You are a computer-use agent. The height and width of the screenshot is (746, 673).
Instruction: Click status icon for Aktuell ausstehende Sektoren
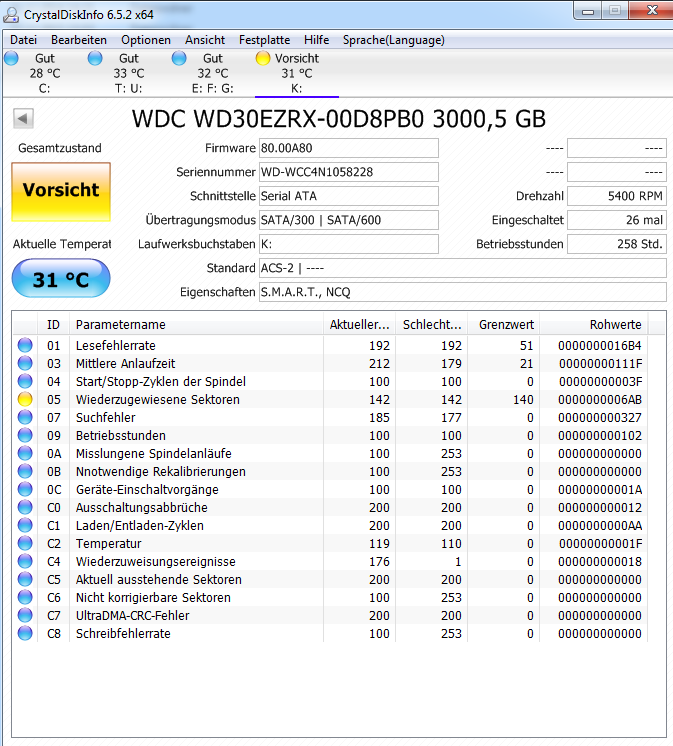[25, 579]
